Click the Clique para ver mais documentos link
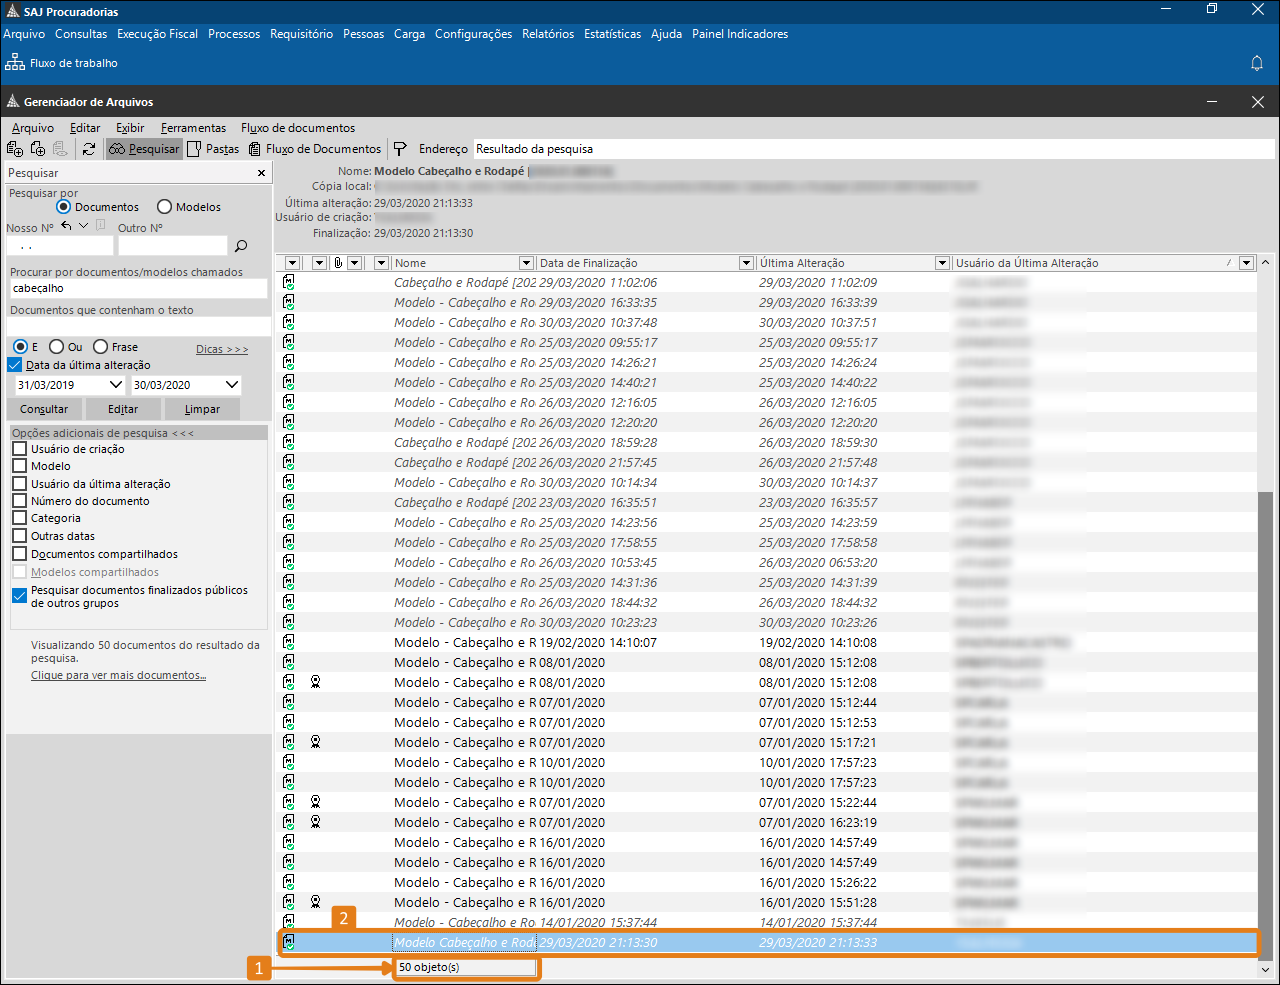 pos(118,675)
